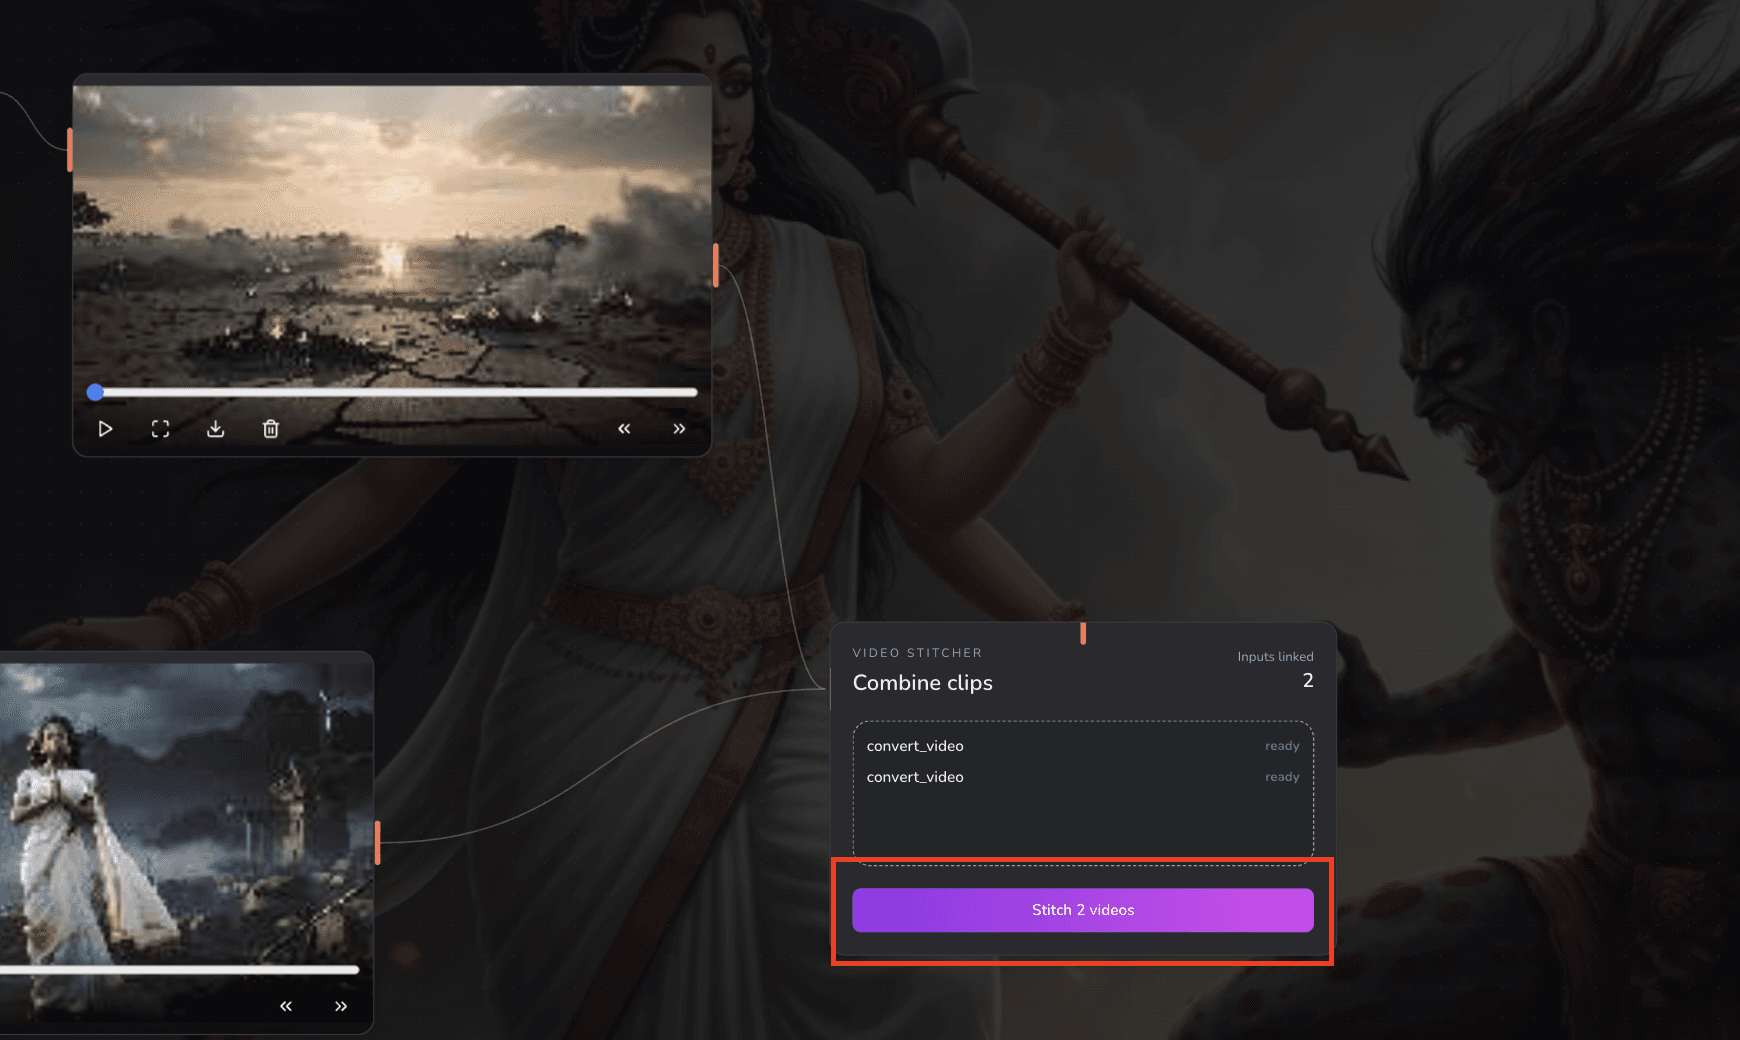Fast-forward the battlefield video clip
The height and width of the screenshot is (1040, 1740).
click(x=679, y=429)
